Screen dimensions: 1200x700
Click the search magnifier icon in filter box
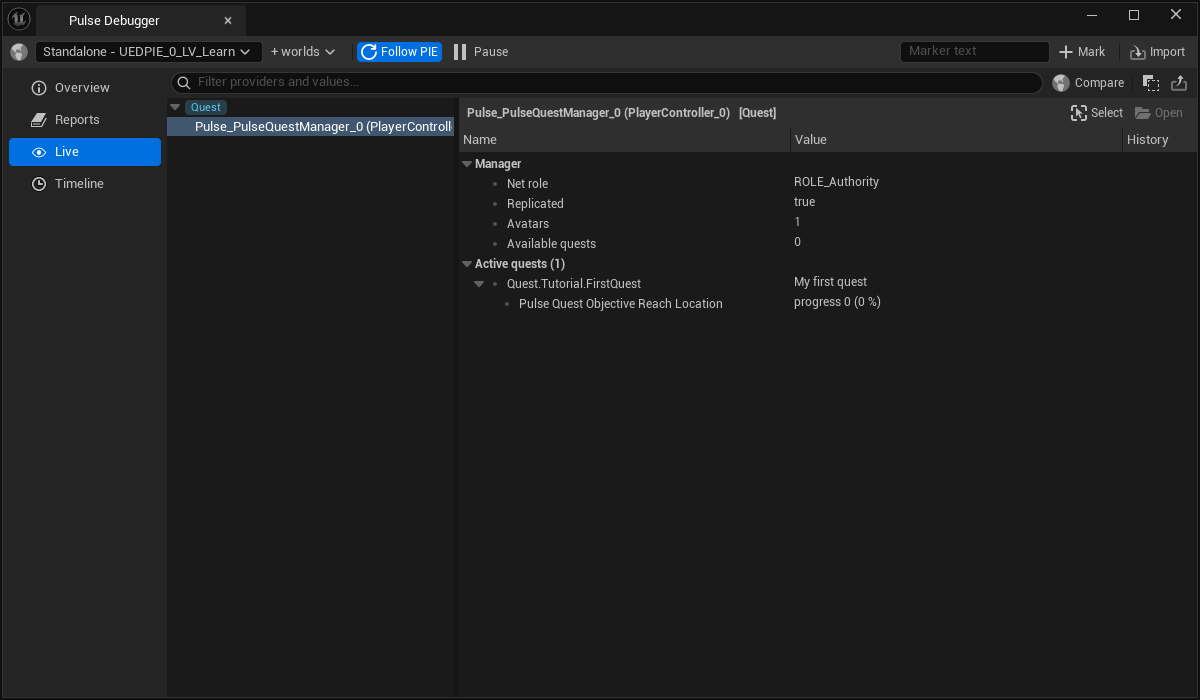tap(184, 82)
